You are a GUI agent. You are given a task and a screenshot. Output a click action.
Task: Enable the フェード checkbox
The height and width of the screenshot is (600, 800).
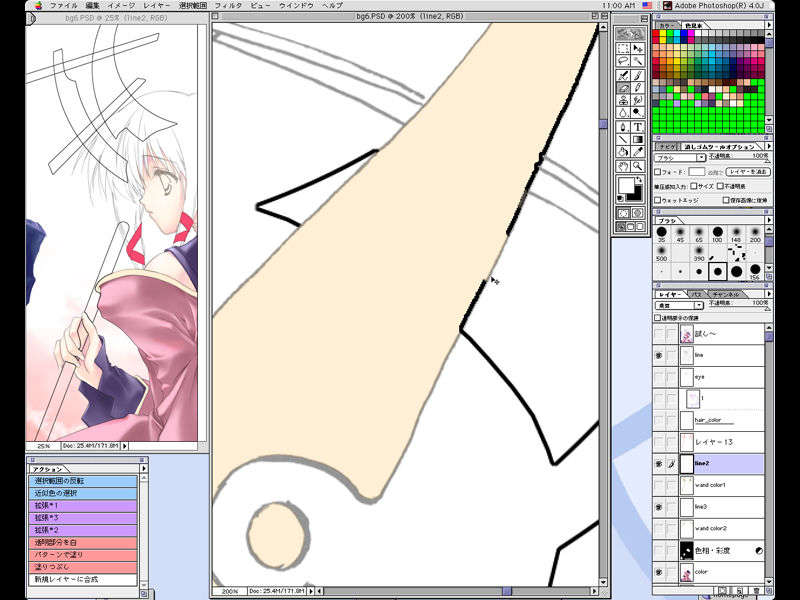click(x=658, y=172)
